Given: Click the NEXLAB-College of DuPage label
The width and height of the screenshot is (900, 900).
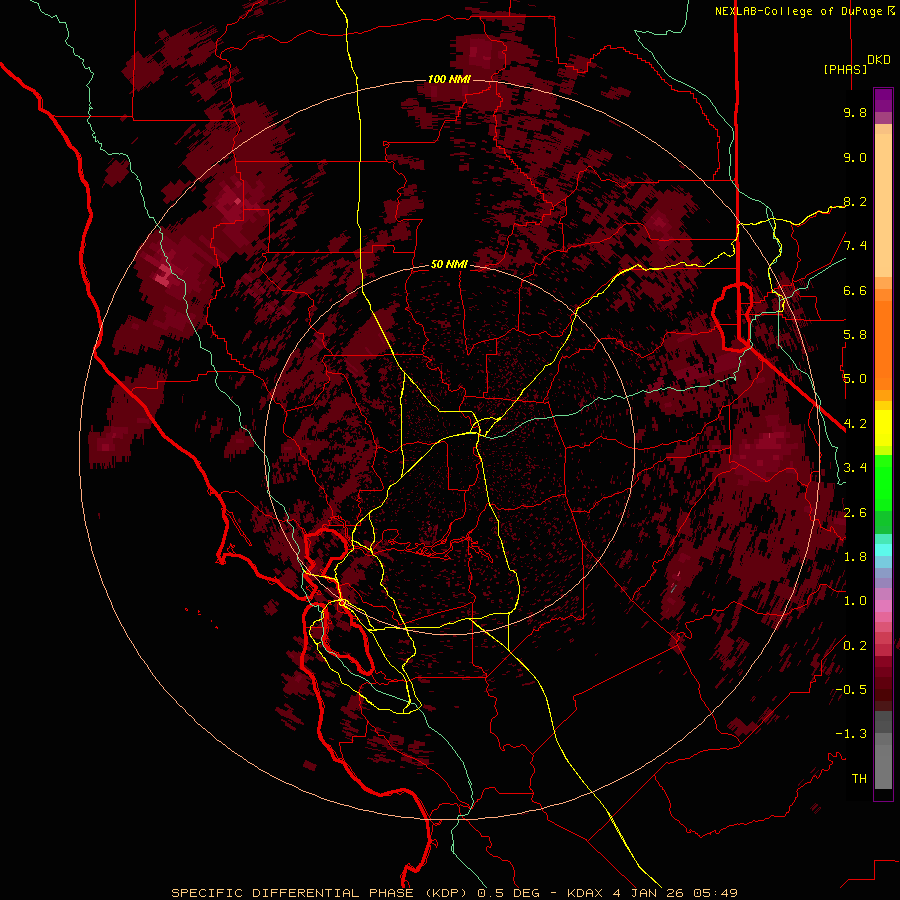Looking at the screenshot, I should click(802, 11).
